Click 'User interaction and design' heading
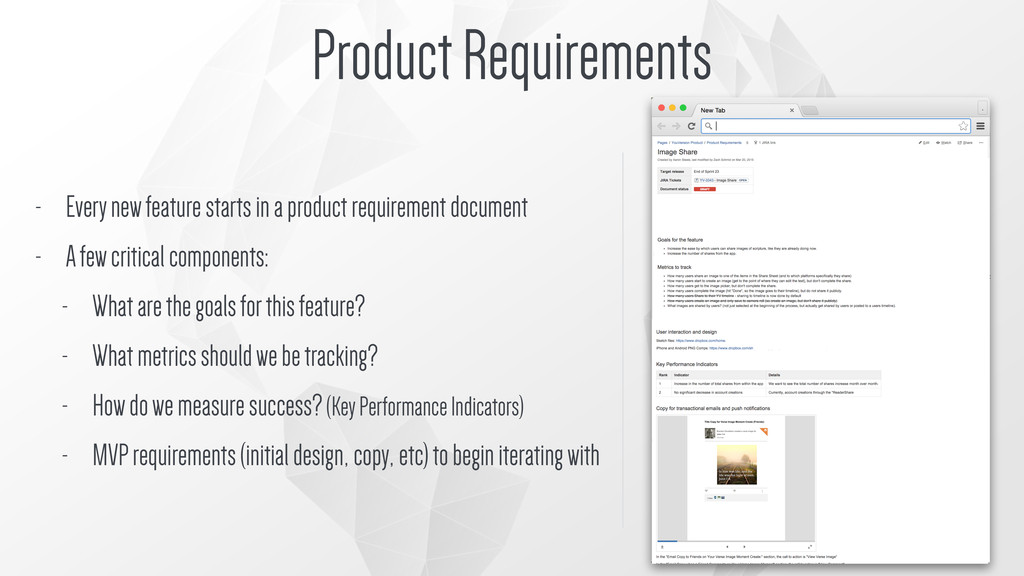The image size is (1024, 576). click(686, 332)
